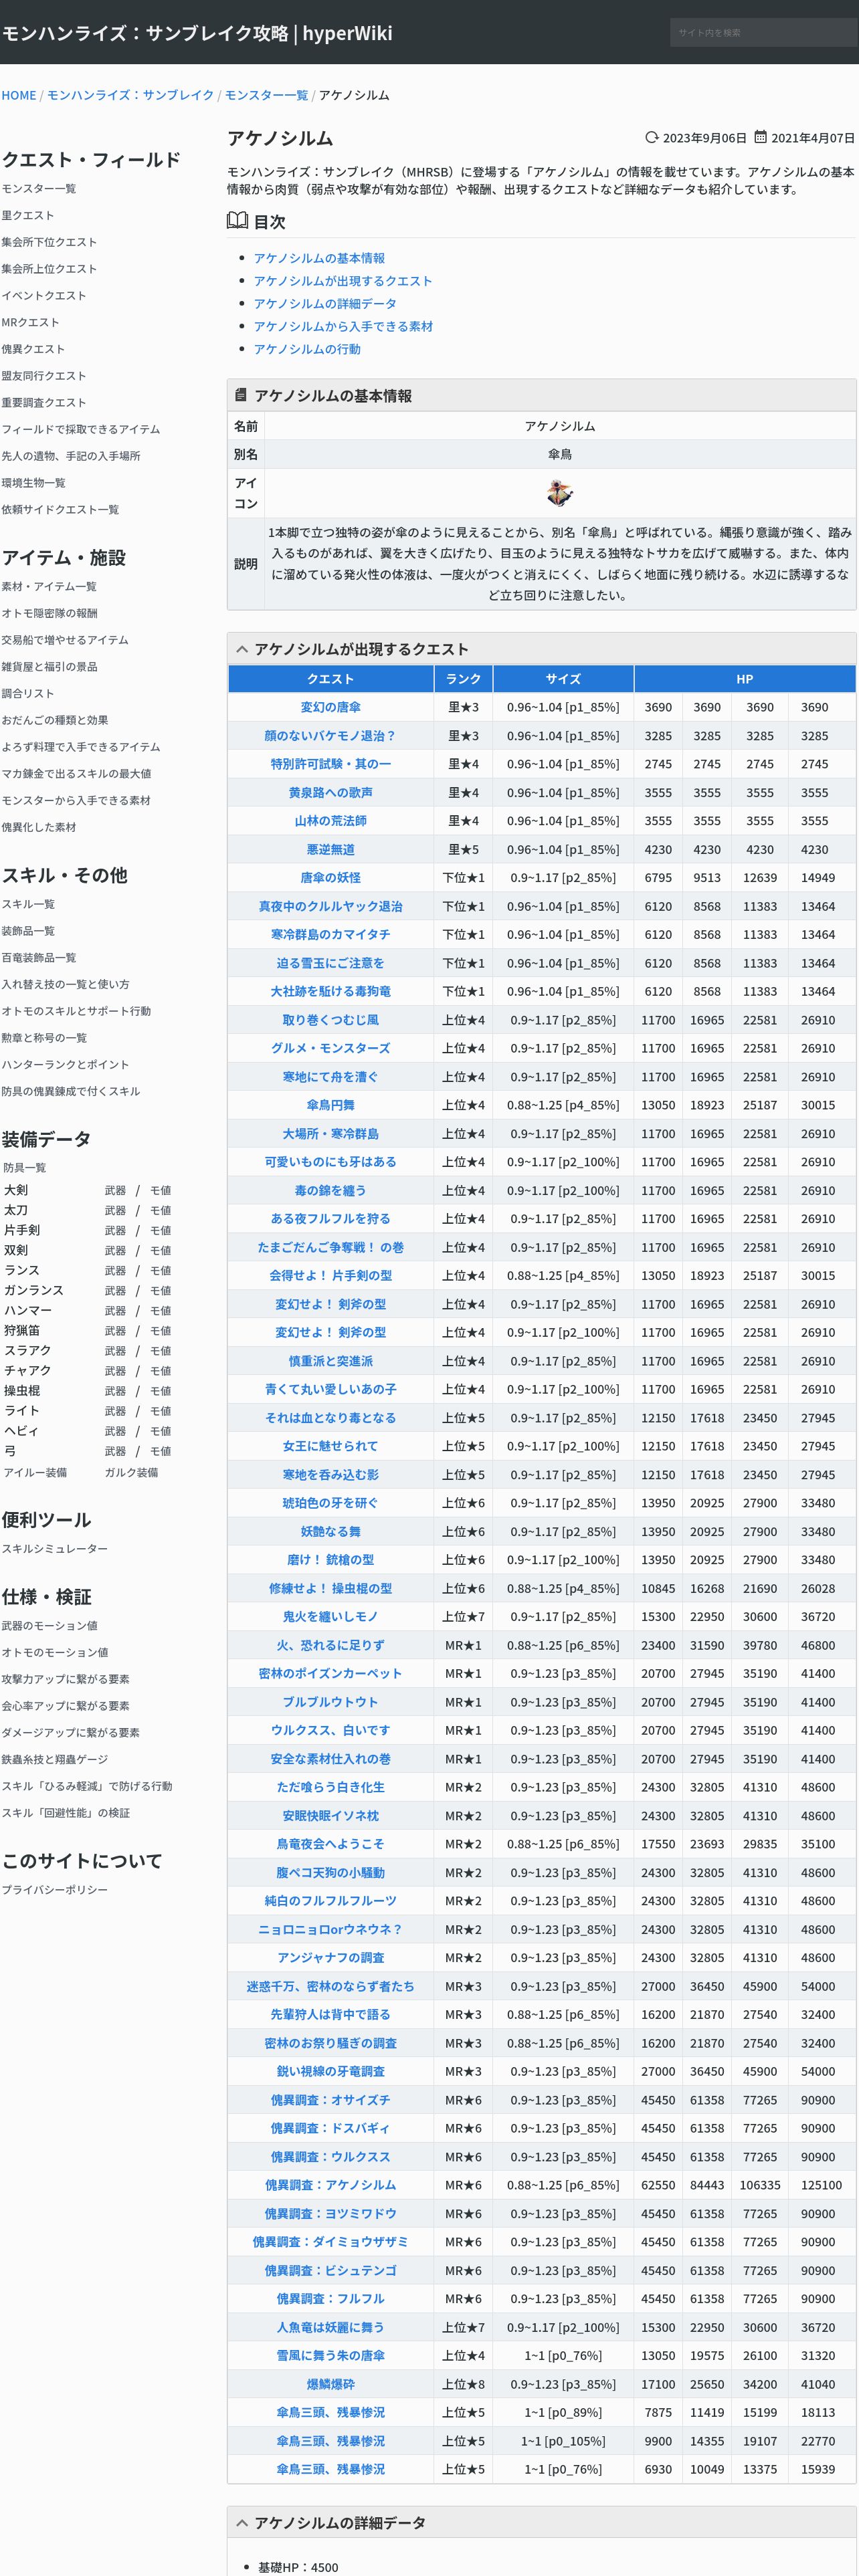
Task: Jump to アケノシルムから入手できる素材 in contents
Action: click(x=343, y=326)
